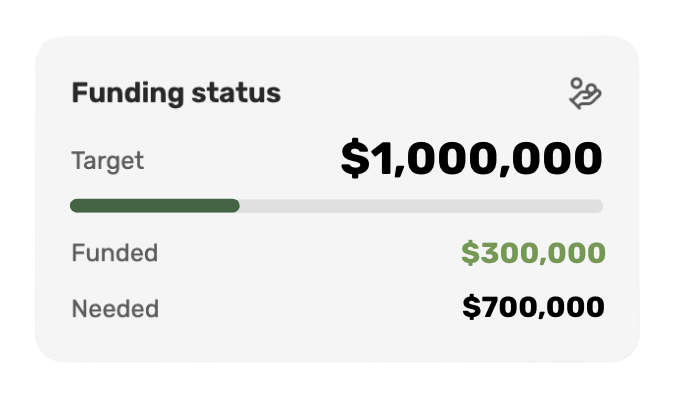Click the gray unfilled progress bar section
Image resolution: width=682 pixels, height=398 pixels.
click(421, 206)
